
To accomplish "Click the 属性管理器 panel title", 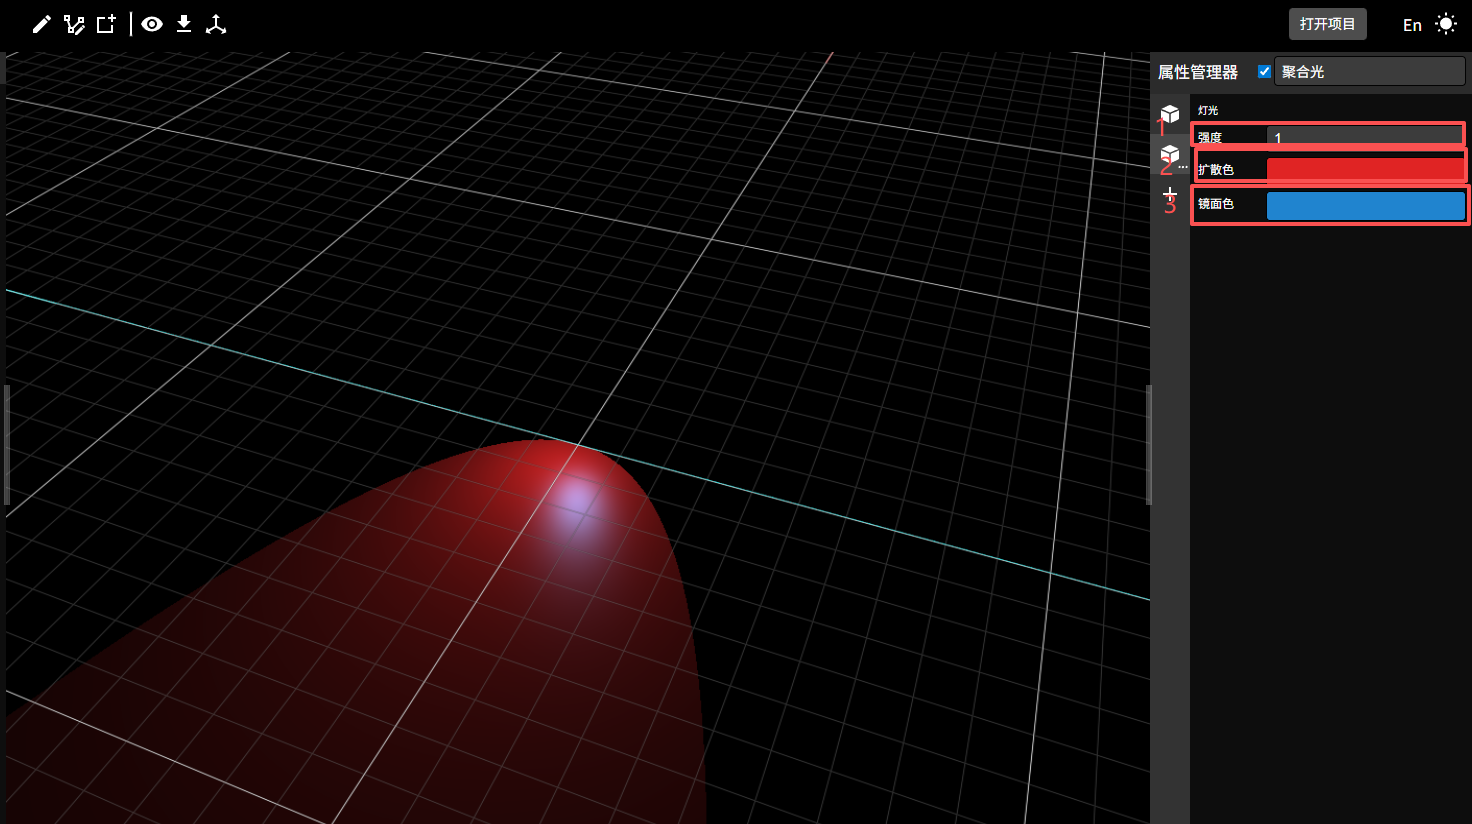I will point(1198,72).
